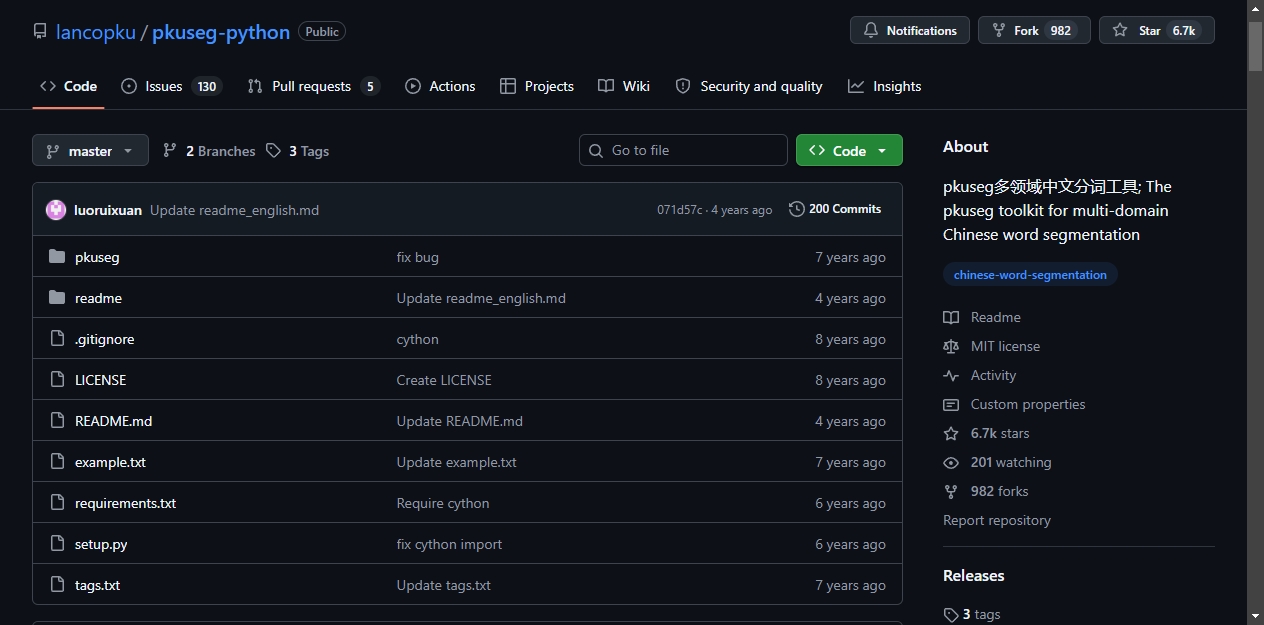The height and width of the screenshot is (625, 1264).
Task: View the 982 forks link
Action: click(985, 491)
